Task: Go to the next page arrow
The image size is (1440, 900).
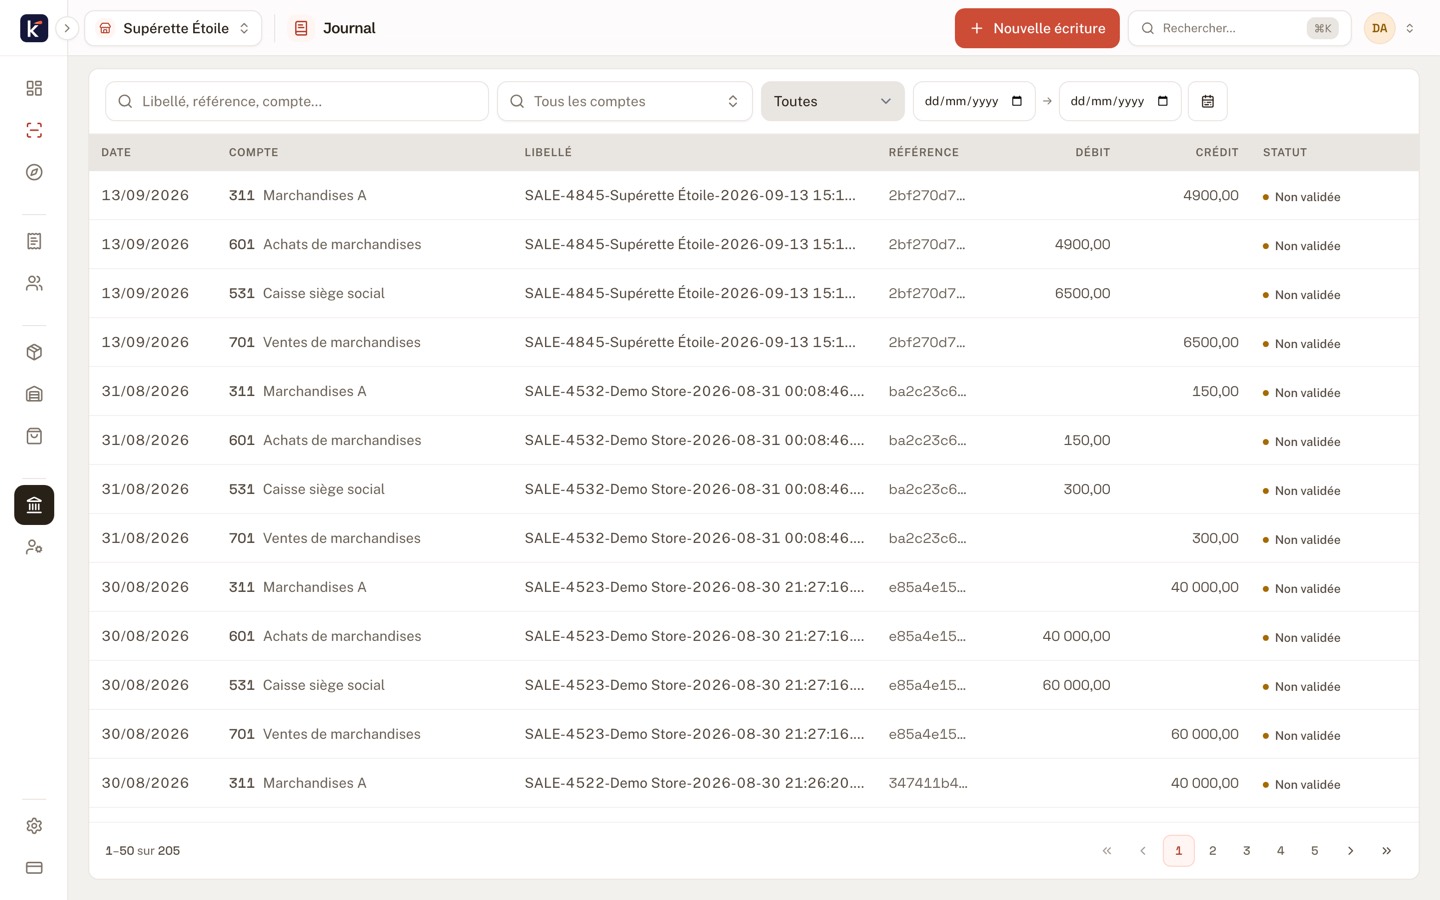Action: [1350, 851]
